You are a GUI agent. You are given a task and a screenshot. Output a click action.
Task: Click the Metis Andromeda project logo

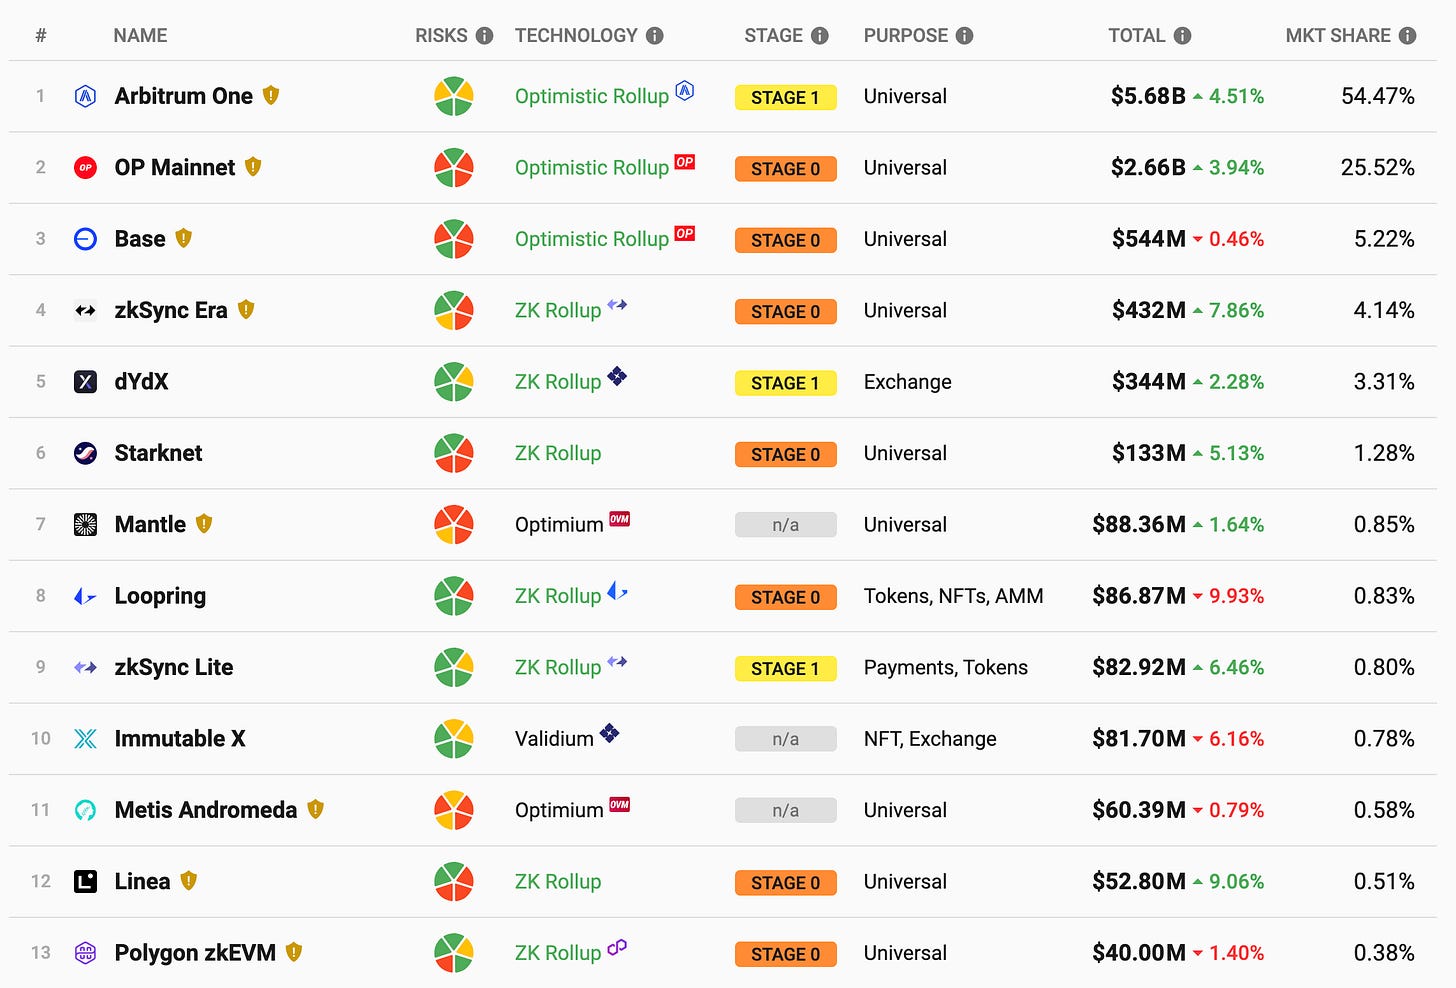[86, 810]
